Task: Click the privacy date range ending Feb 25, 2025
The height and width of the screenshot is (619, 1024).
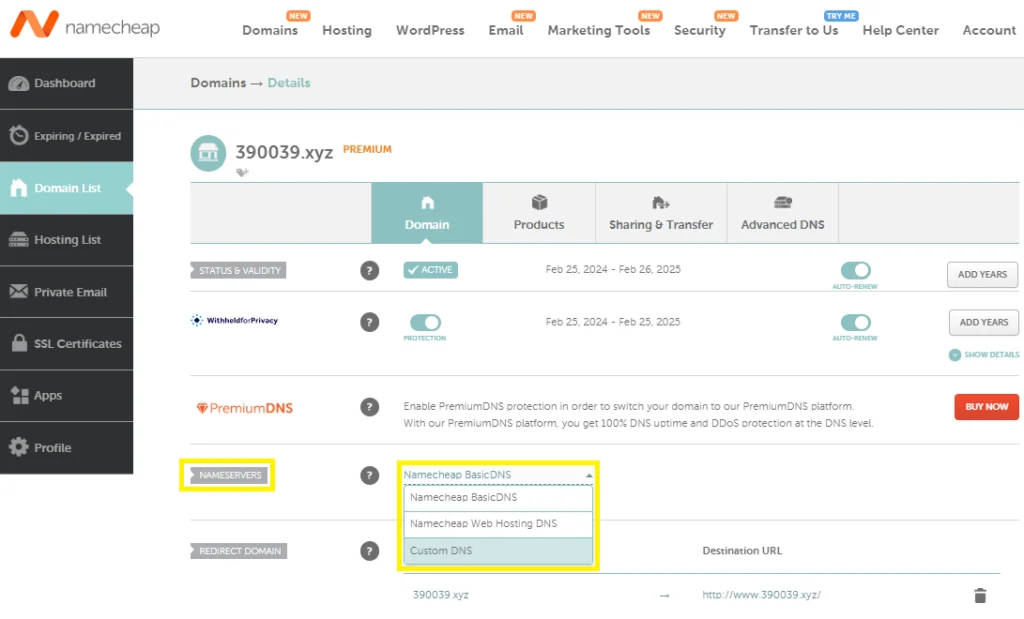Action: click(x=613, y=322)
